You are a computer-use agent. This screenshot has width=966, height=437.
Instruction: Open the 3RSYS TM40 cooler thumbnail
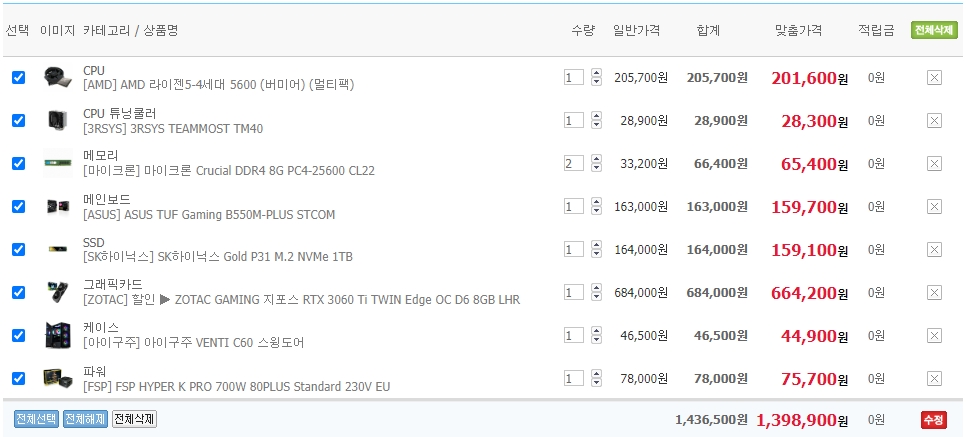58,121
